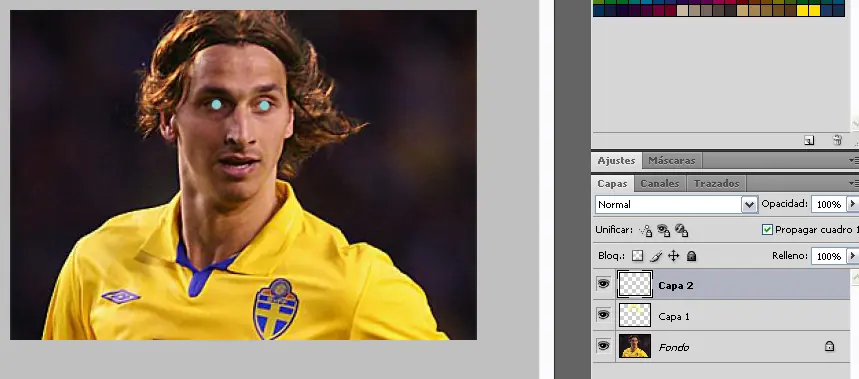Hide the Capa 1 layer
The image size is (859, 379).
pyautogui.click(x=603, y=315)
